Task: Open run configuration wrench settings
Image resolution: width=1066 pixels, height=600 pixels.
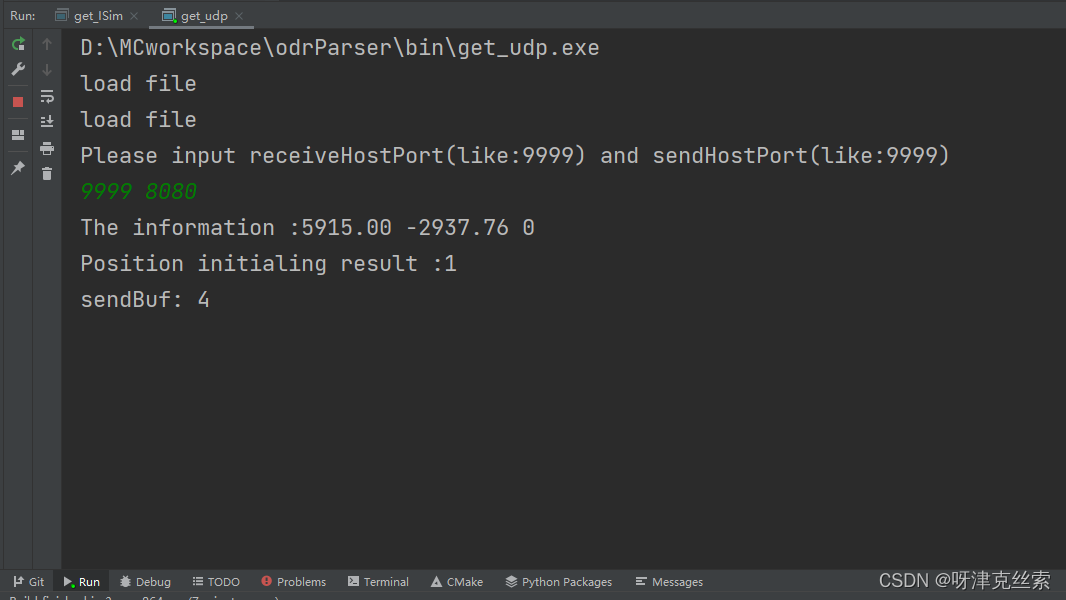Action: [x=18, y=69]
